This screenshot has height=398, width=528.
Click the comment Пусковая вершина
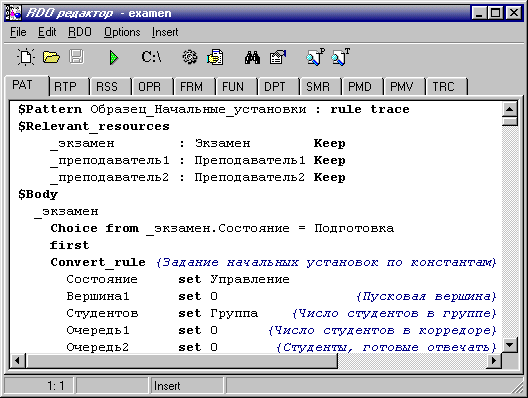pos(426,296)
